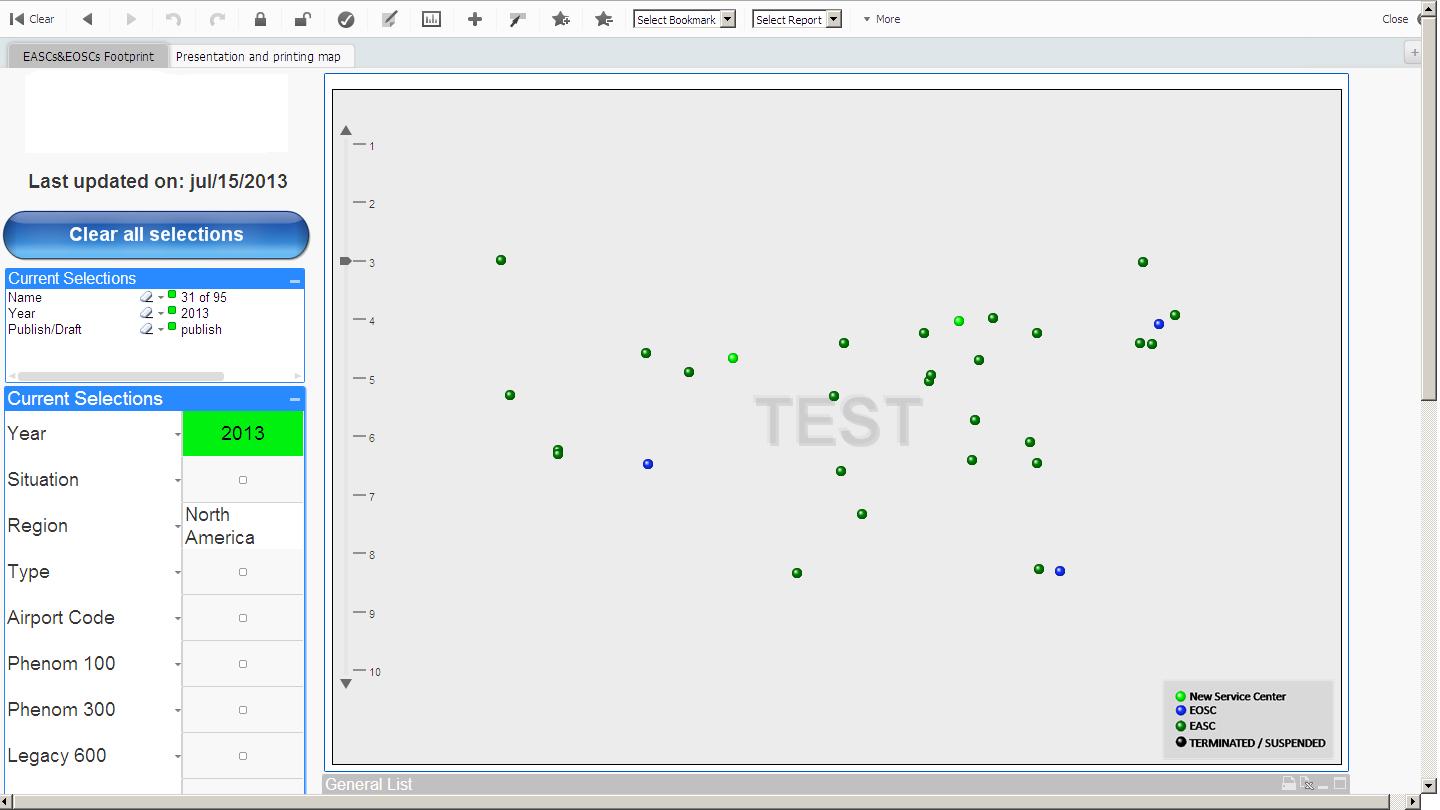
Task: Click the Add Bookmark star-plus icon
Action: click(x=561, y=19)
